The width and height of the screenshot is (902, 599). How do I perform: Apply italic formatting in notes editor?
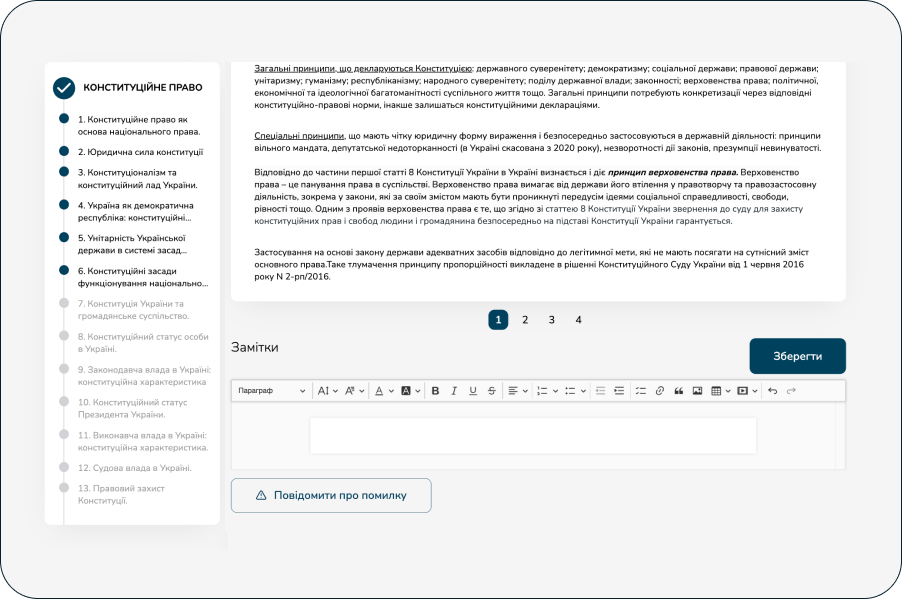(454, 391)
